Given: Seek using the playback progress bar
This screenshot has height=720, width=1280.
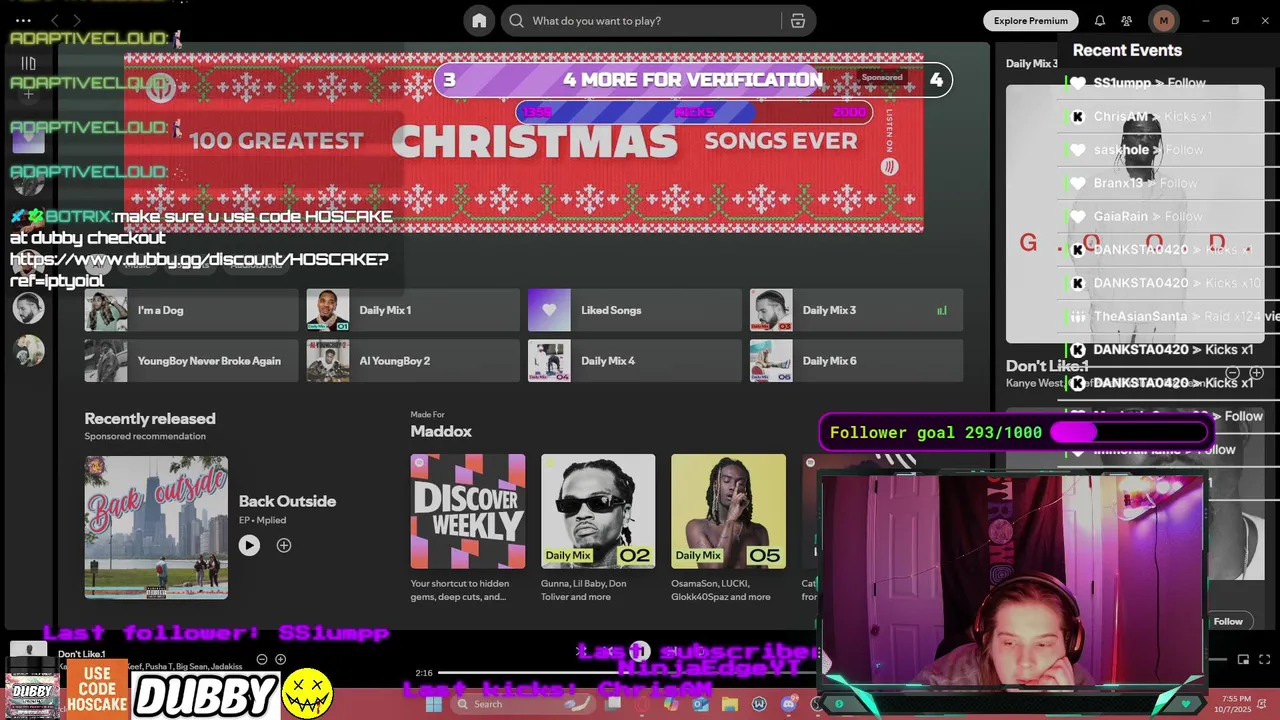Looking at the screenshot, I should coord(628,673).
